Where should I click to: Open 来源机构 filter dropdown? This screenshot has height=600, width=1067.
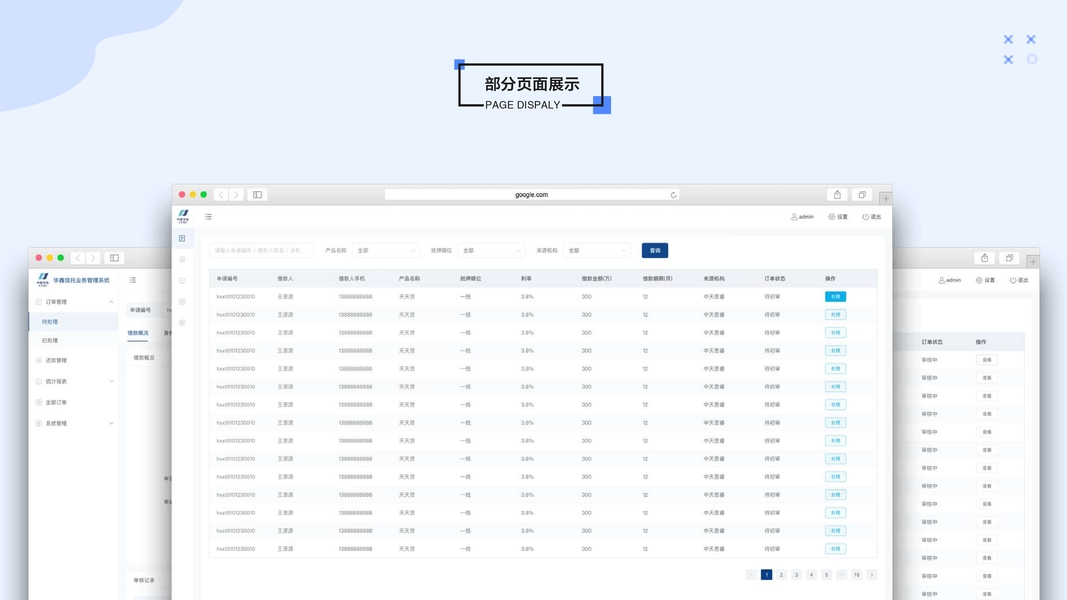(x=597, y=250)
